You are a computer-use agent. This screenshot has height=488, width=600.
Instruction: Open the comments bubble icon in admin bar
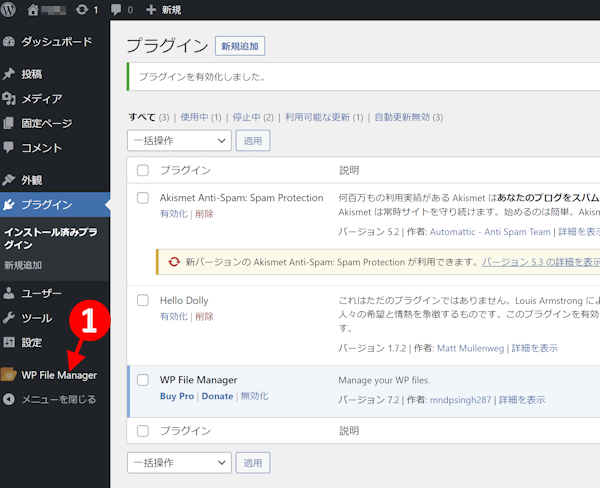(116, 10)
